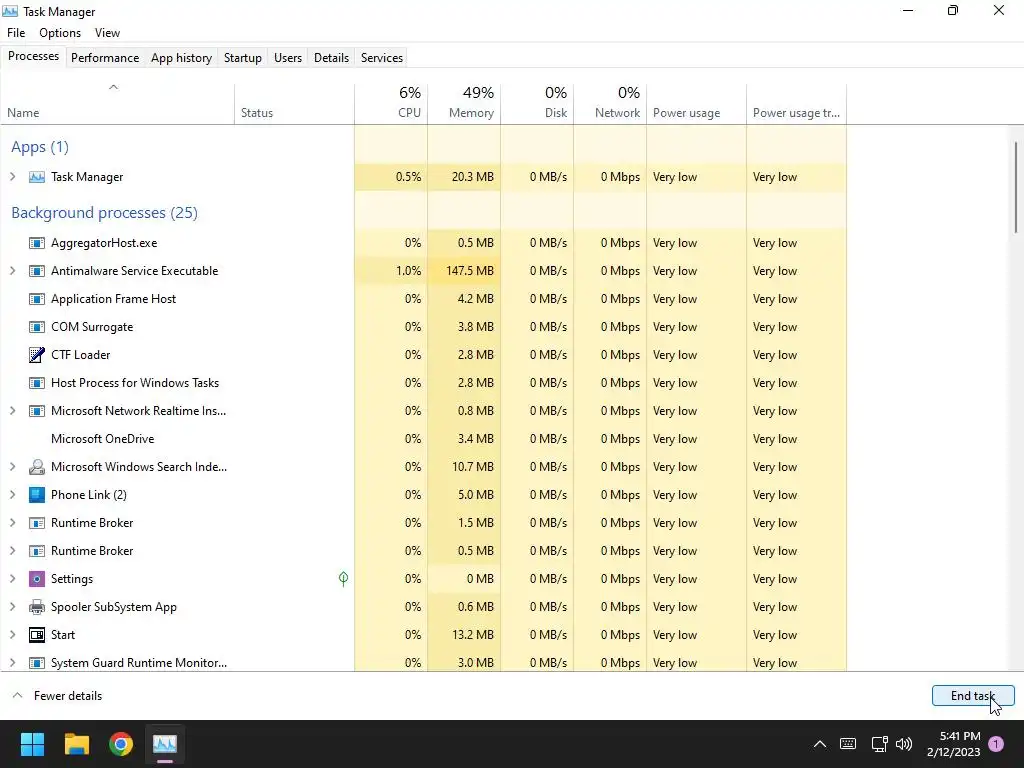Viewport: 1024px width, 768px height.
Task: Expand the 1.5 MB Runtime Broker row
Action: 12,523
